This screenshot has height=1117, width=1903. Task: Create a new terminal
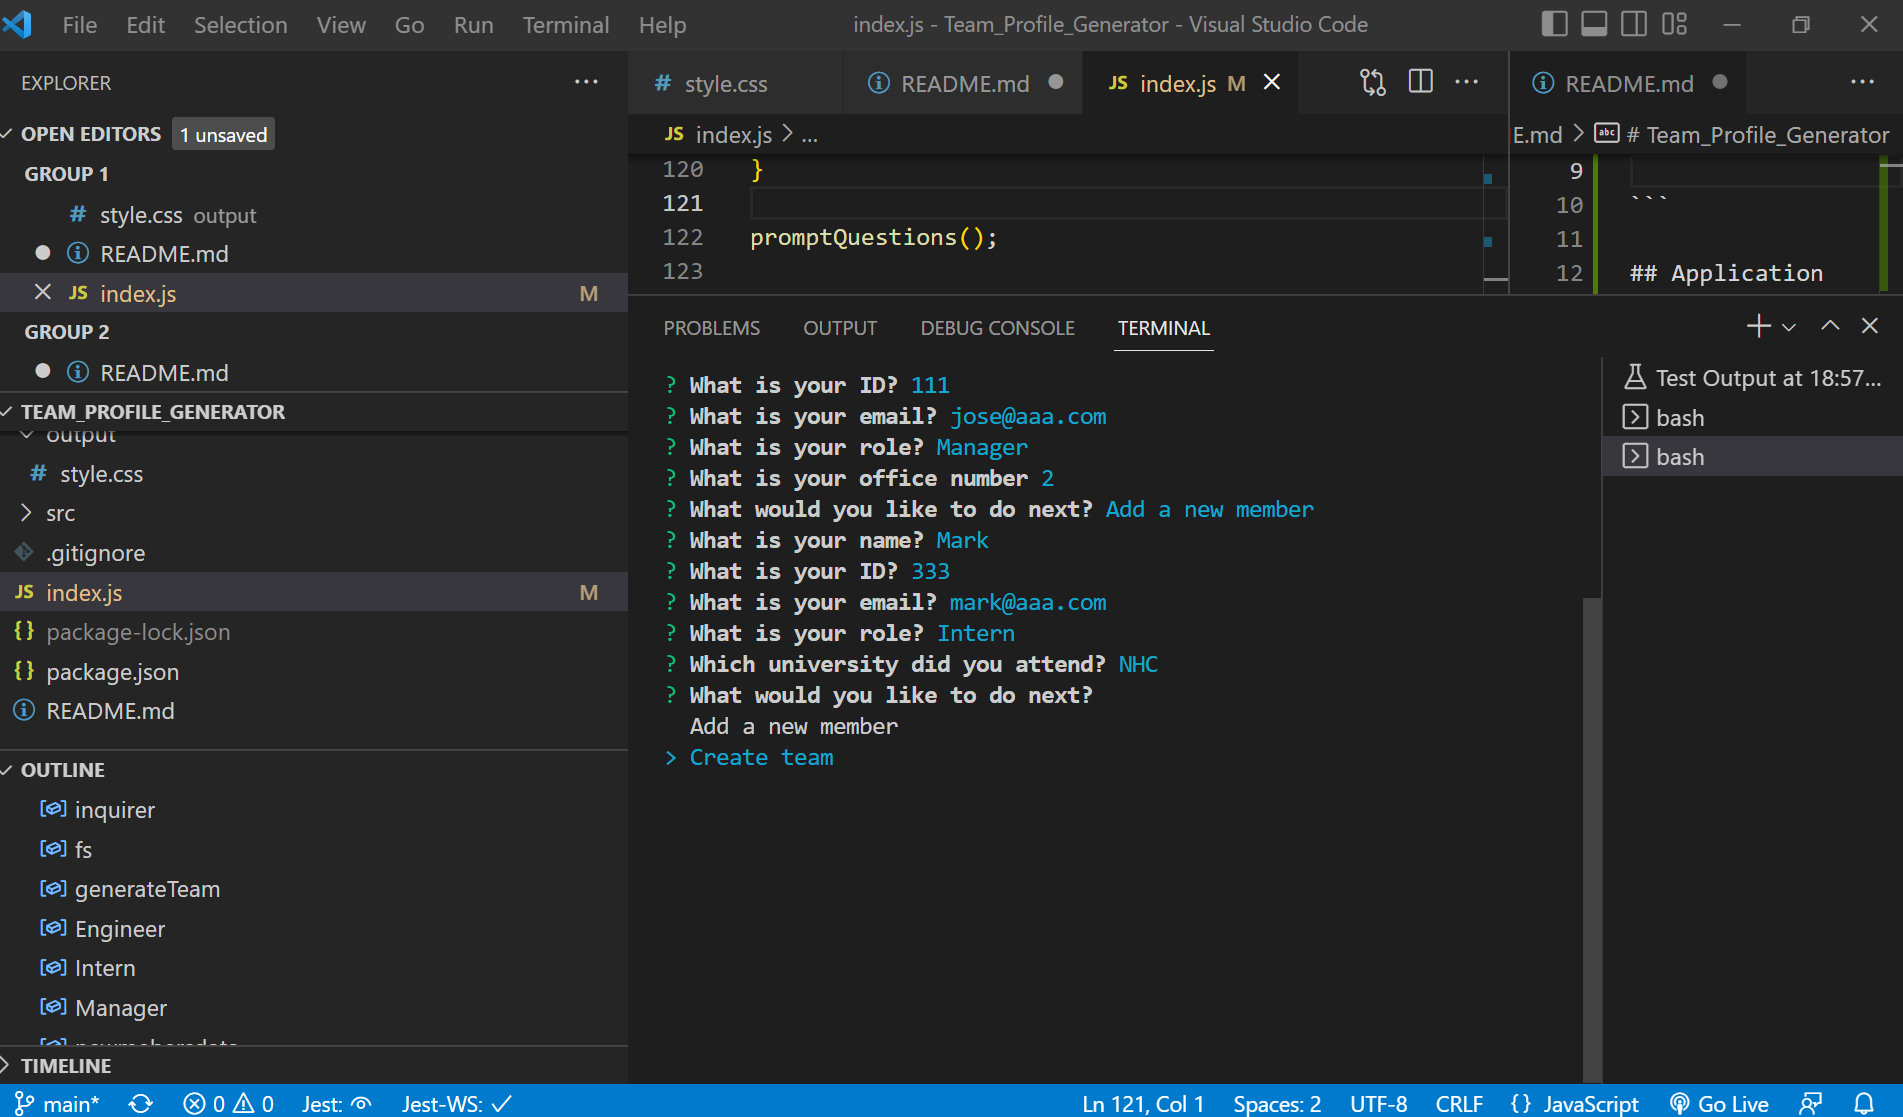[x=1758, y=326]
